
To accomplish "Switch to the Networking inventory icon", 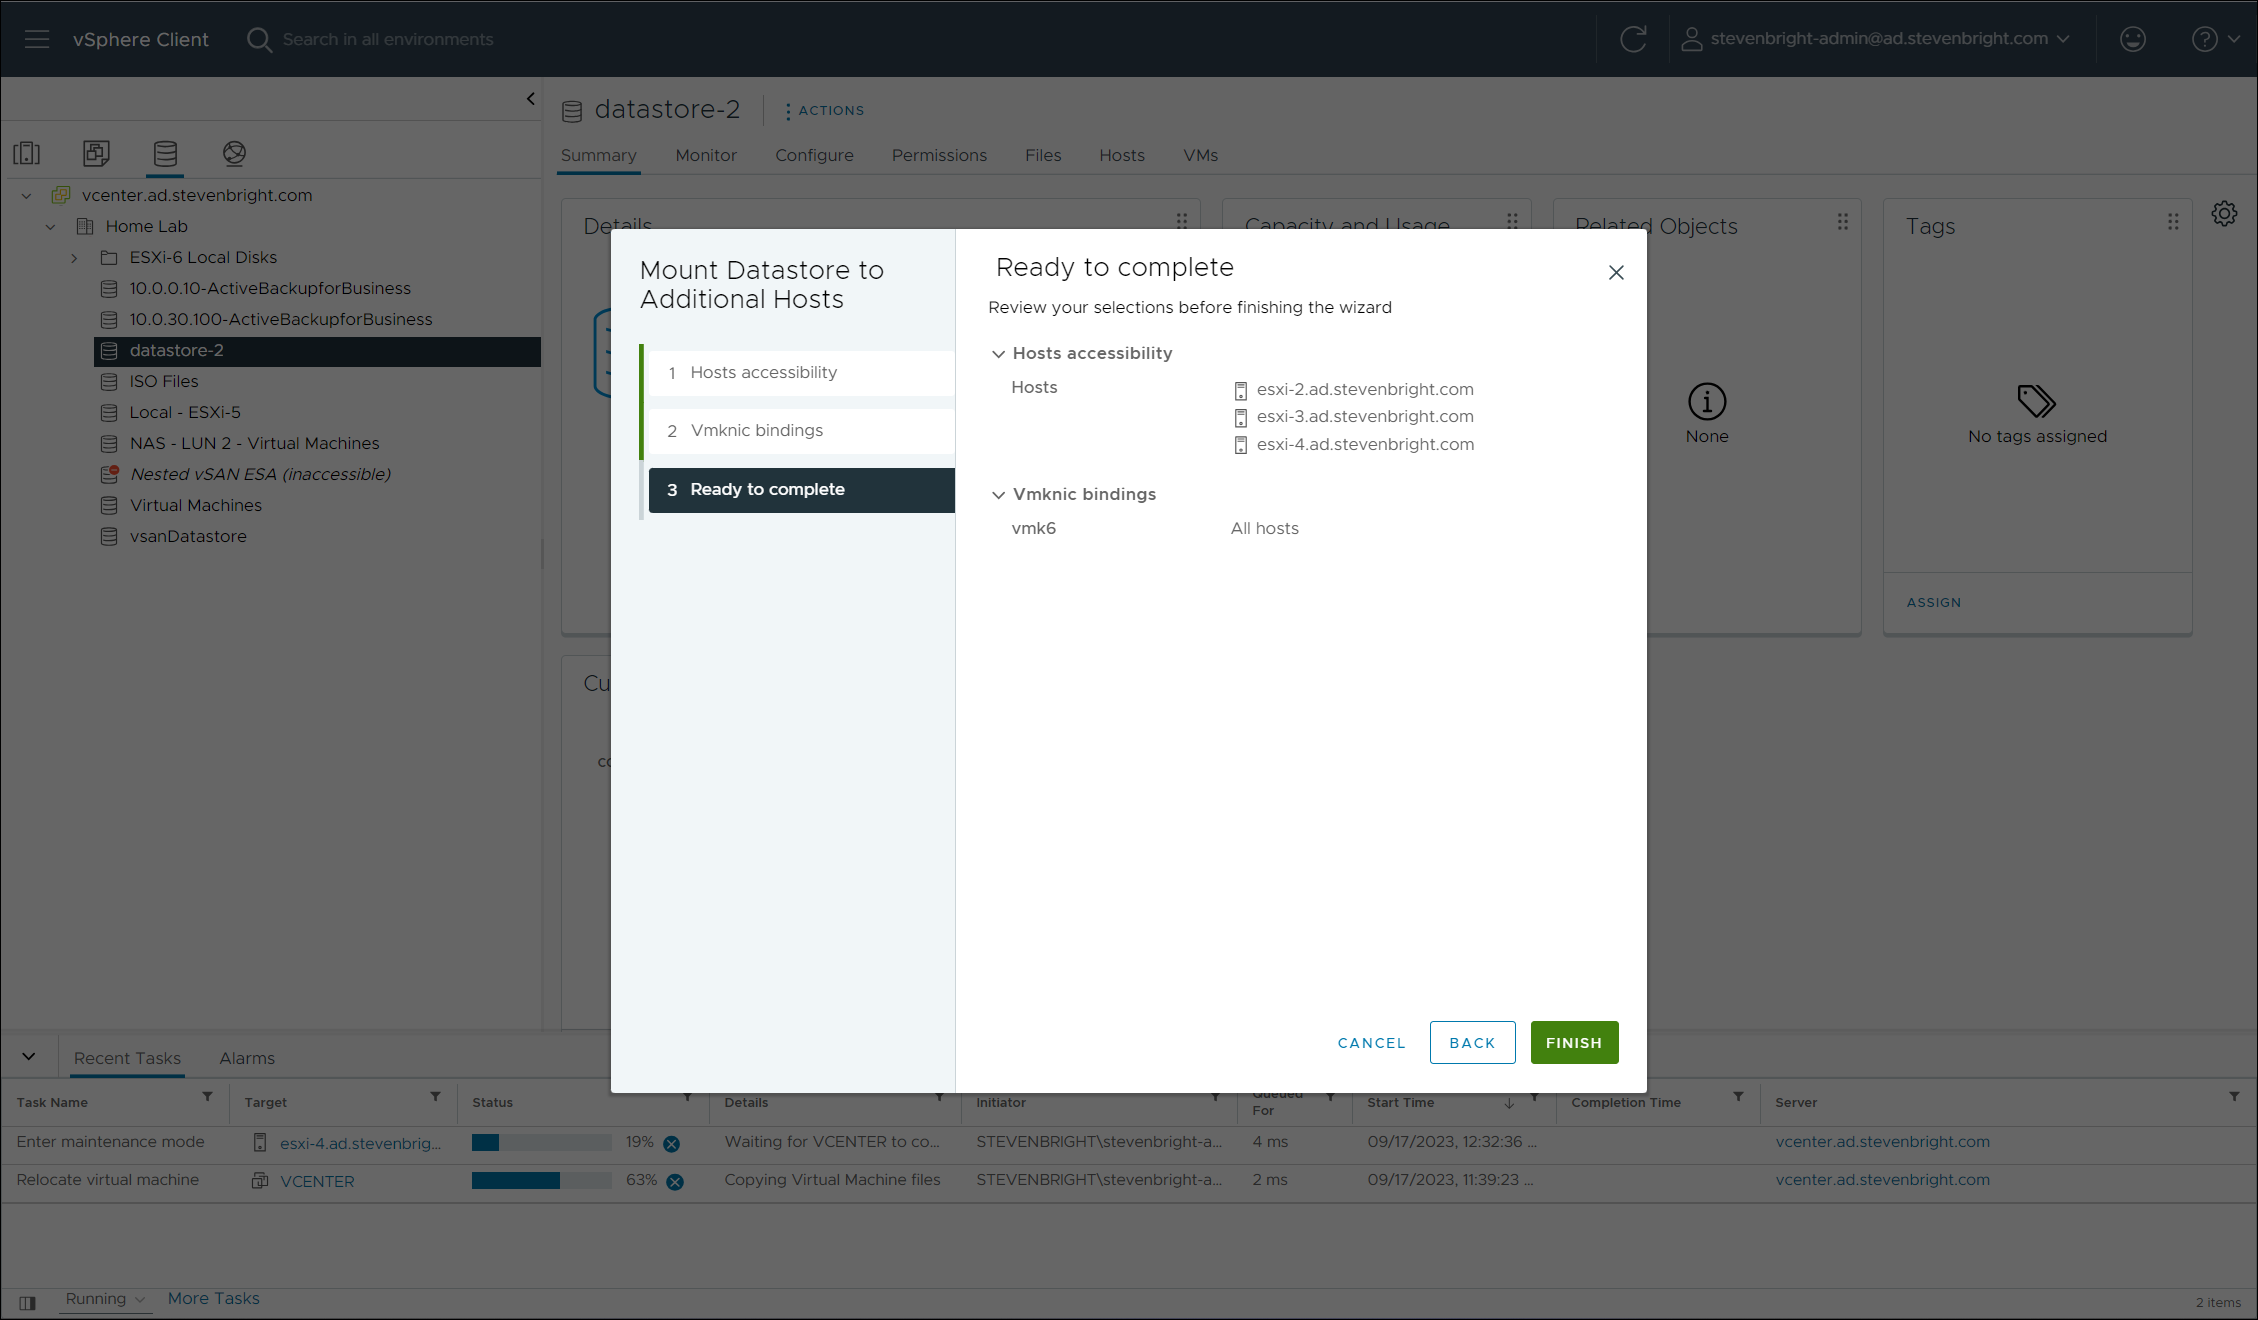I will point(234,153).
